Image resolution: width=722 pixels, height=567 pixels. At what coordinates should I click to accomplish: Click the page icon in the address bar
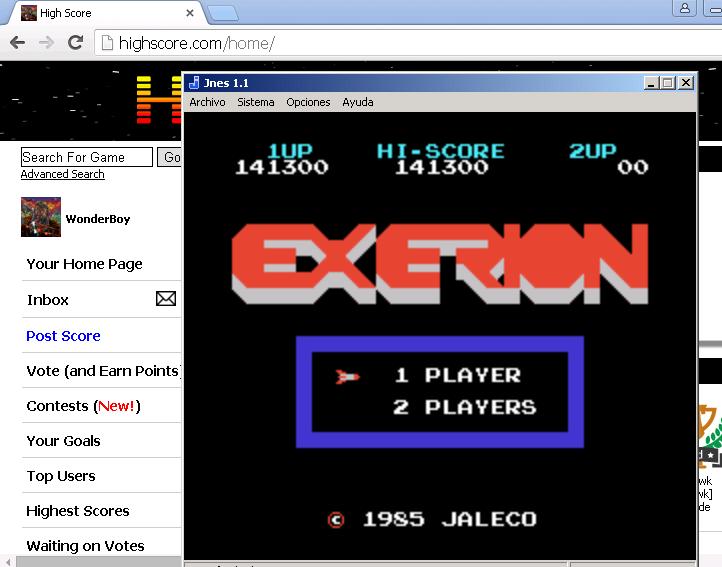click(x=107, y=43)
